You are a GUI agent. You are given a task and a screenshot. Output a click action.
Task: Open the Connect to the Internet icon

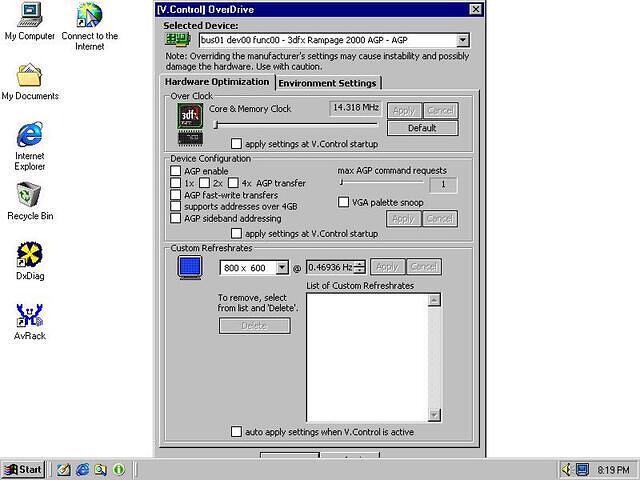click(89, 15)
